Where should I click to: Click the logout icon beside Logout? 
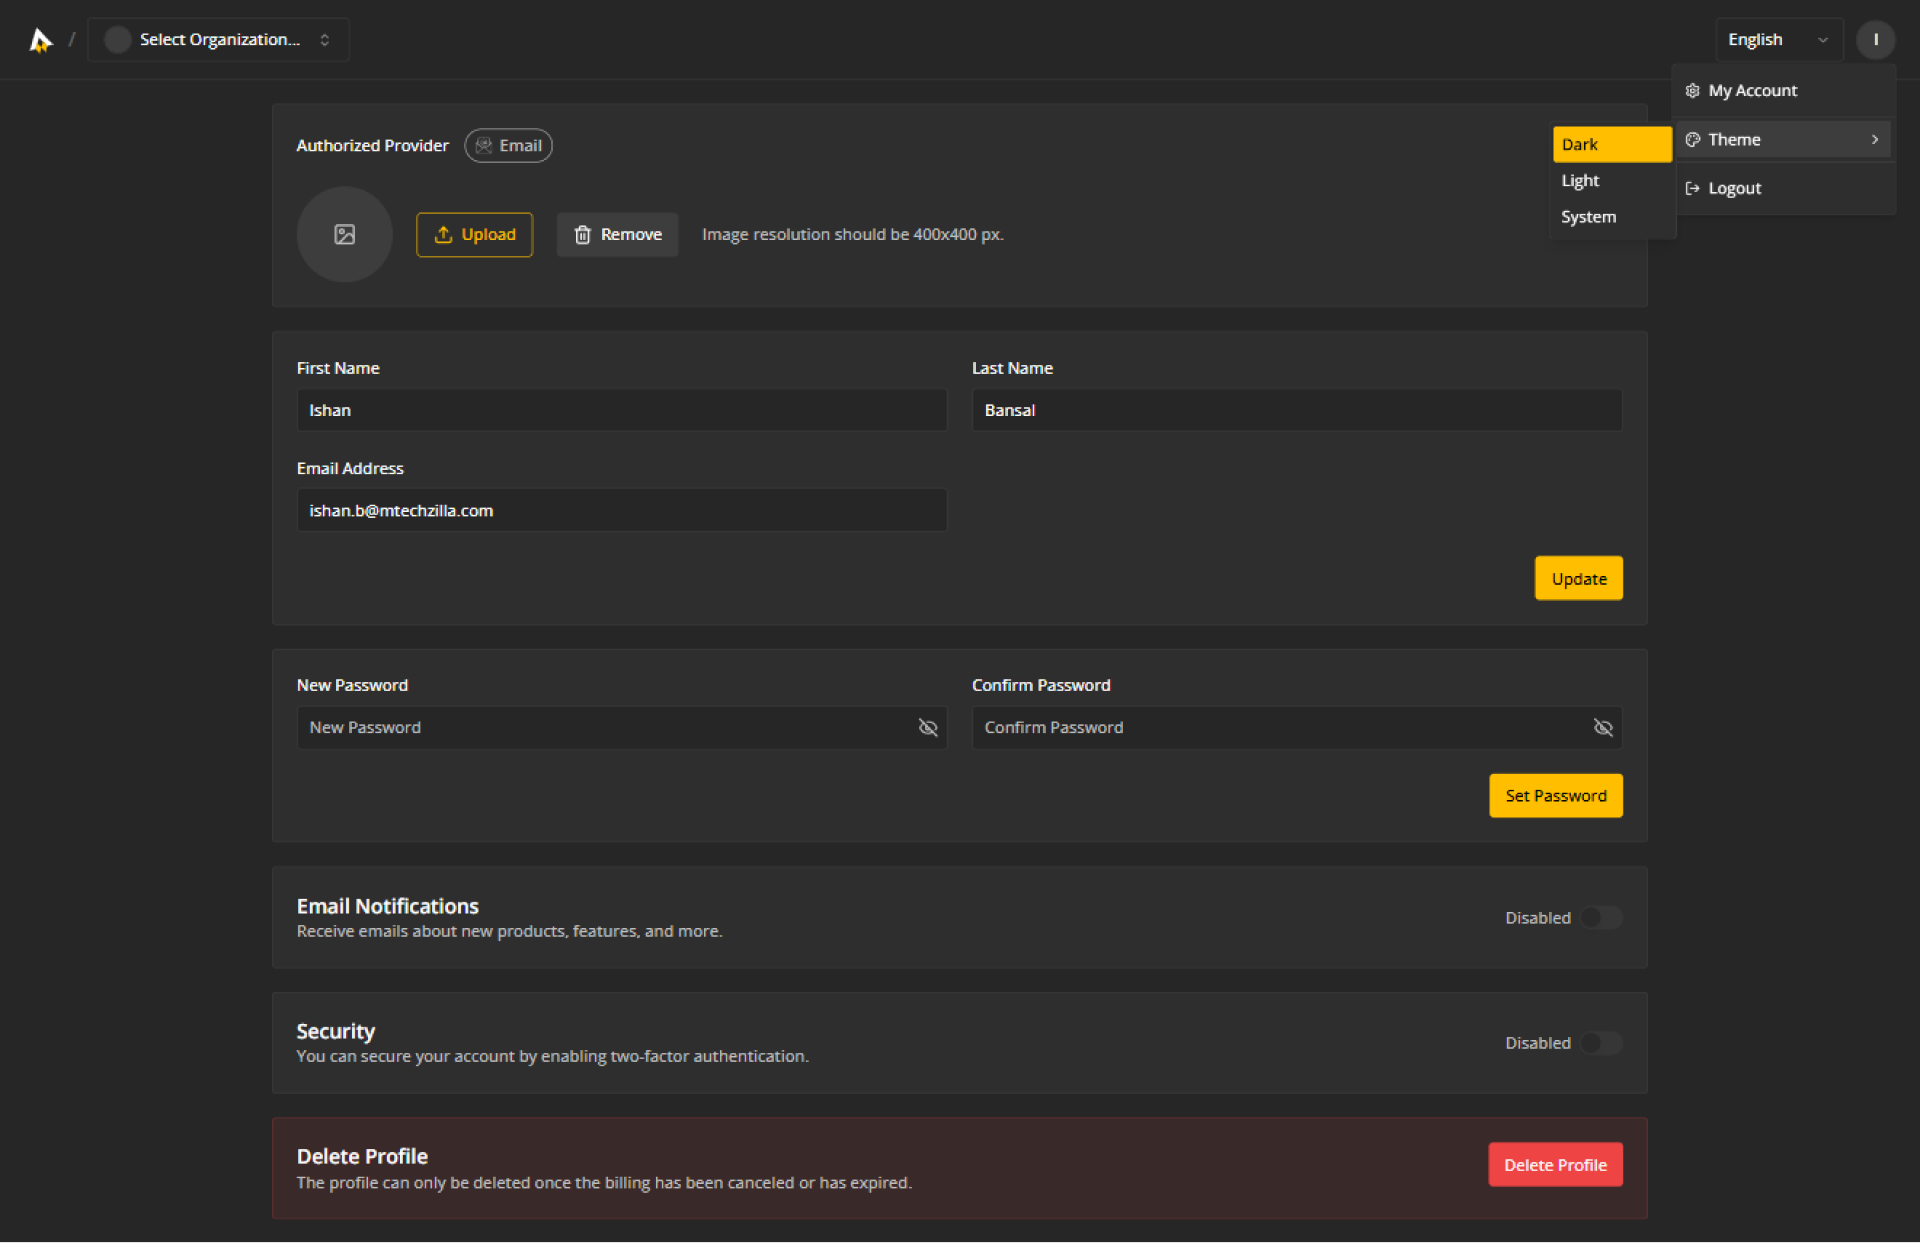coord(1692,188)
